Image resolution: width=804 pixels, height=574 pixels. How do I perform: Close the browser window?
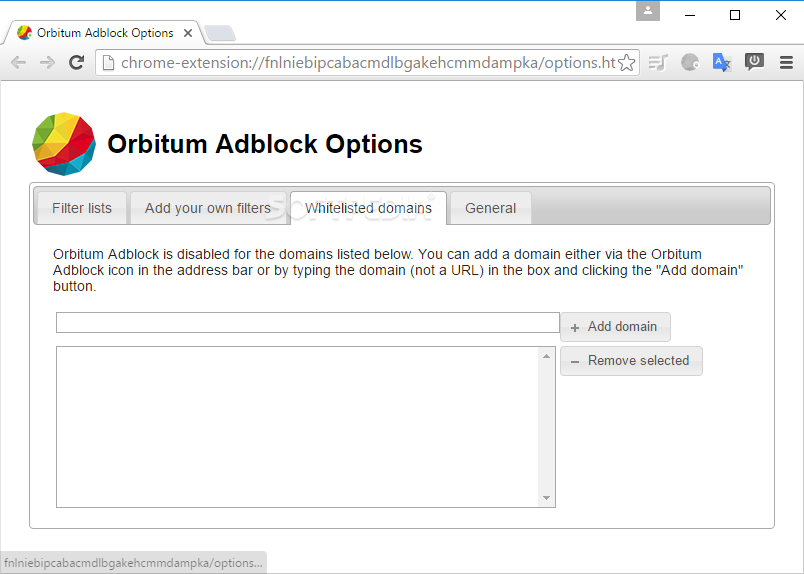click(780, 15)
